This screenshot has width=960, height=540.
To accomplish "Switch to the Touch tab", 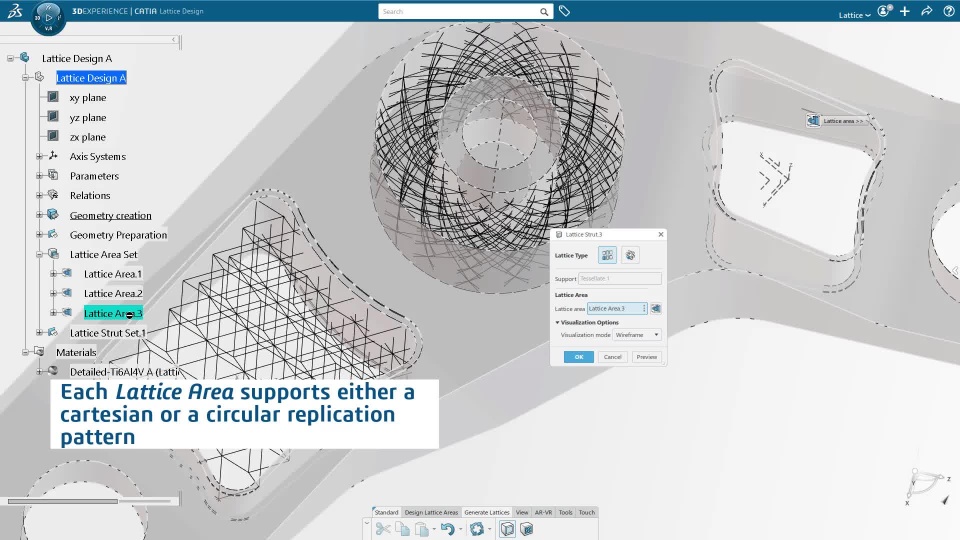I will 587,512.
